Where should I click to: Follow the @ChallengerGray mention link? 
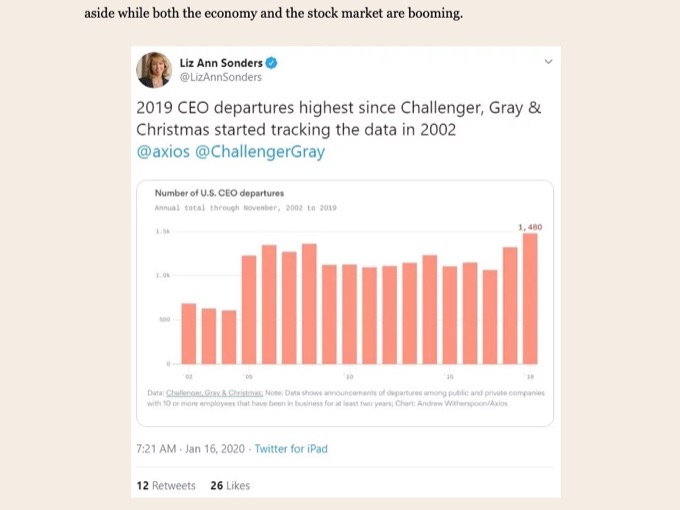260,151
